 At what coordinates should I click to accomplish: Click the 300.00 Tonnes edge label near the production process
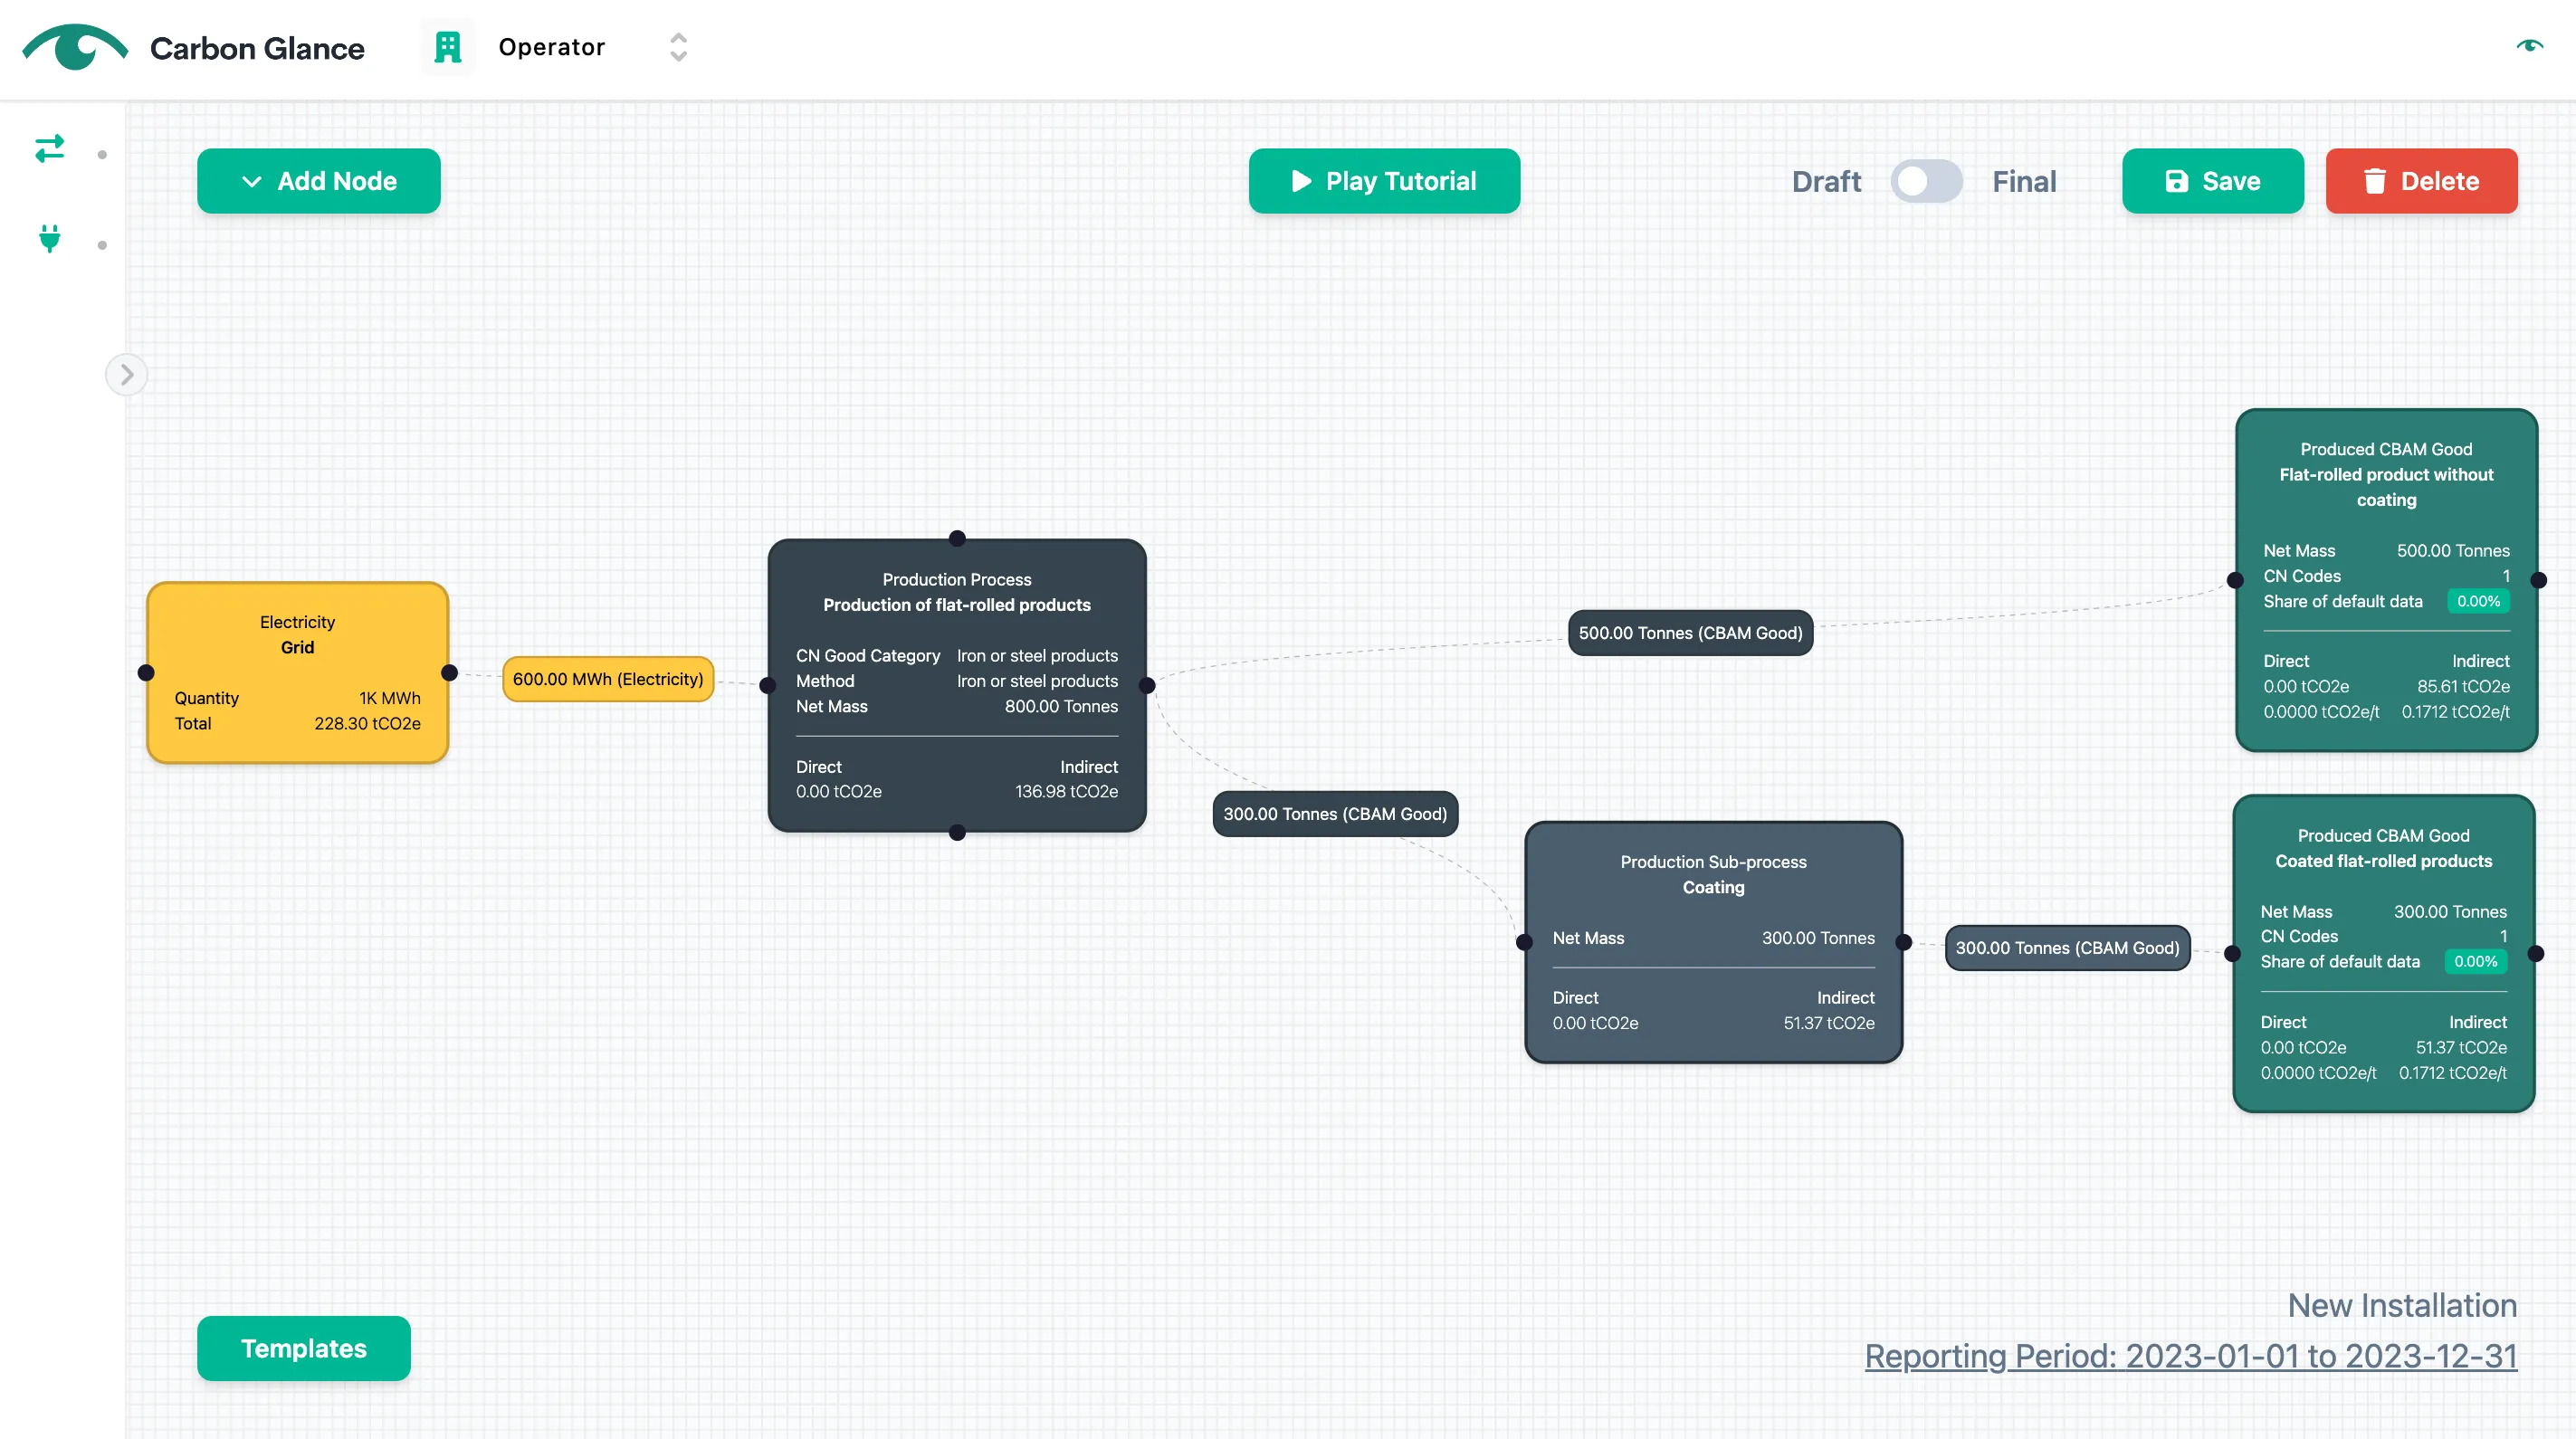coord(1335,814)
